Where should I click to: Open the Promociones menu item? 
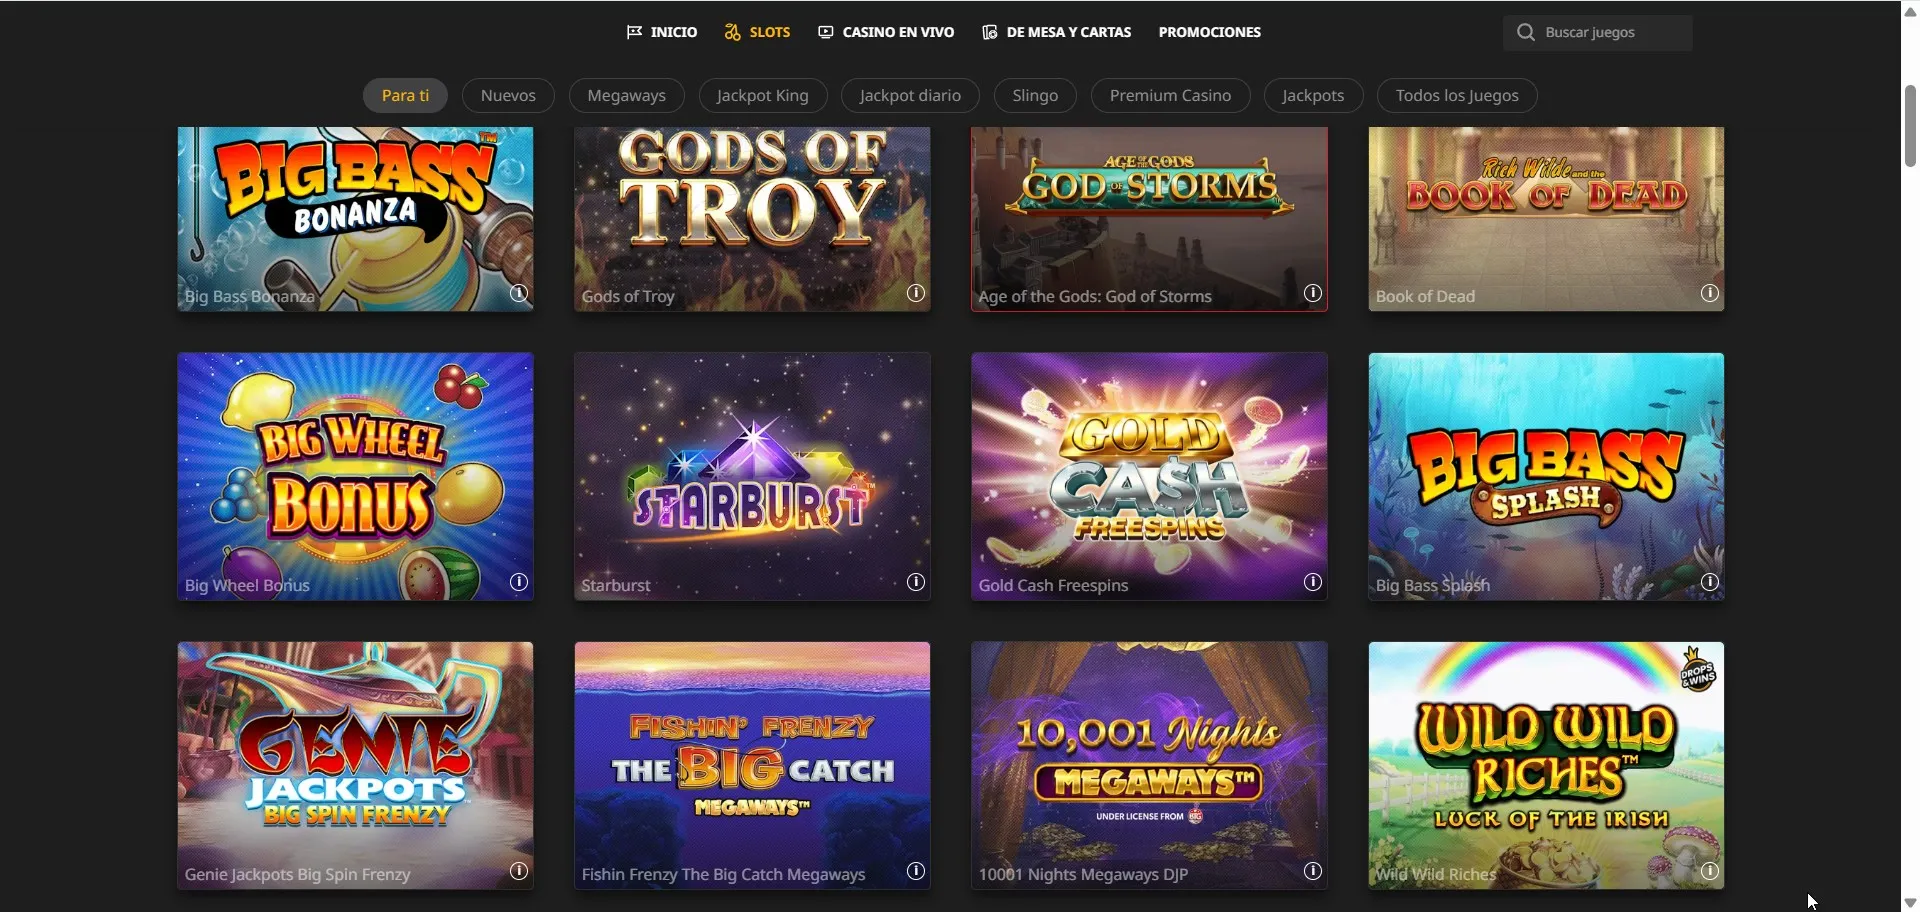(x=1209, y=32)
